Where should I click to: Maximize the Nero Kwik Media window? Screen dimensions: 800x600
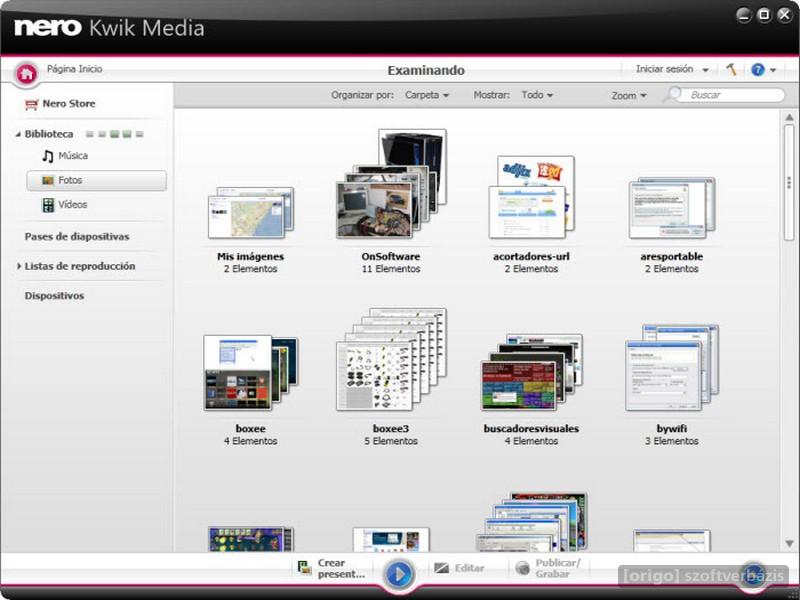click(764, 15)
